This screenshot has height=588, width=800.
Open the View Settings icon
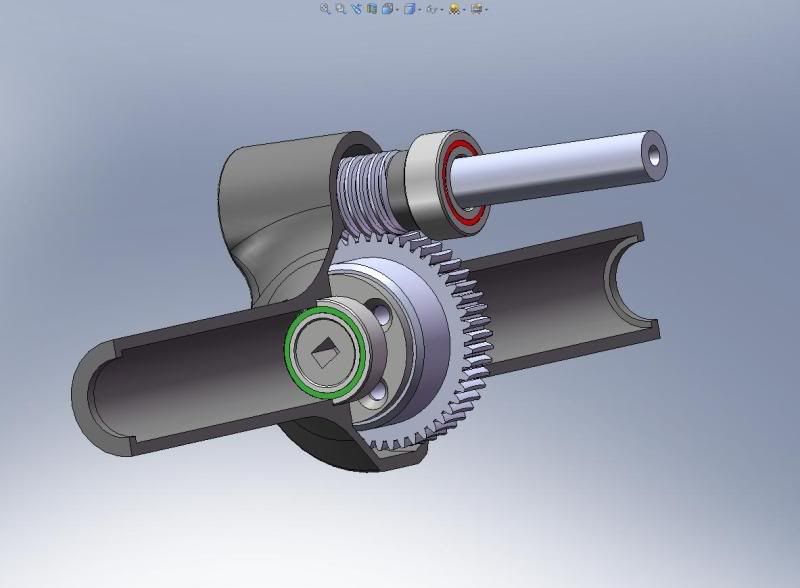click(x=476, y=9)
